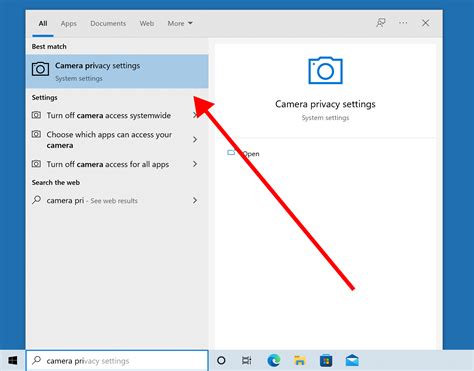Click camera icon beside Turn off camera access for all apps
Viewport: 474px width, 371px height.
(36, 164)
